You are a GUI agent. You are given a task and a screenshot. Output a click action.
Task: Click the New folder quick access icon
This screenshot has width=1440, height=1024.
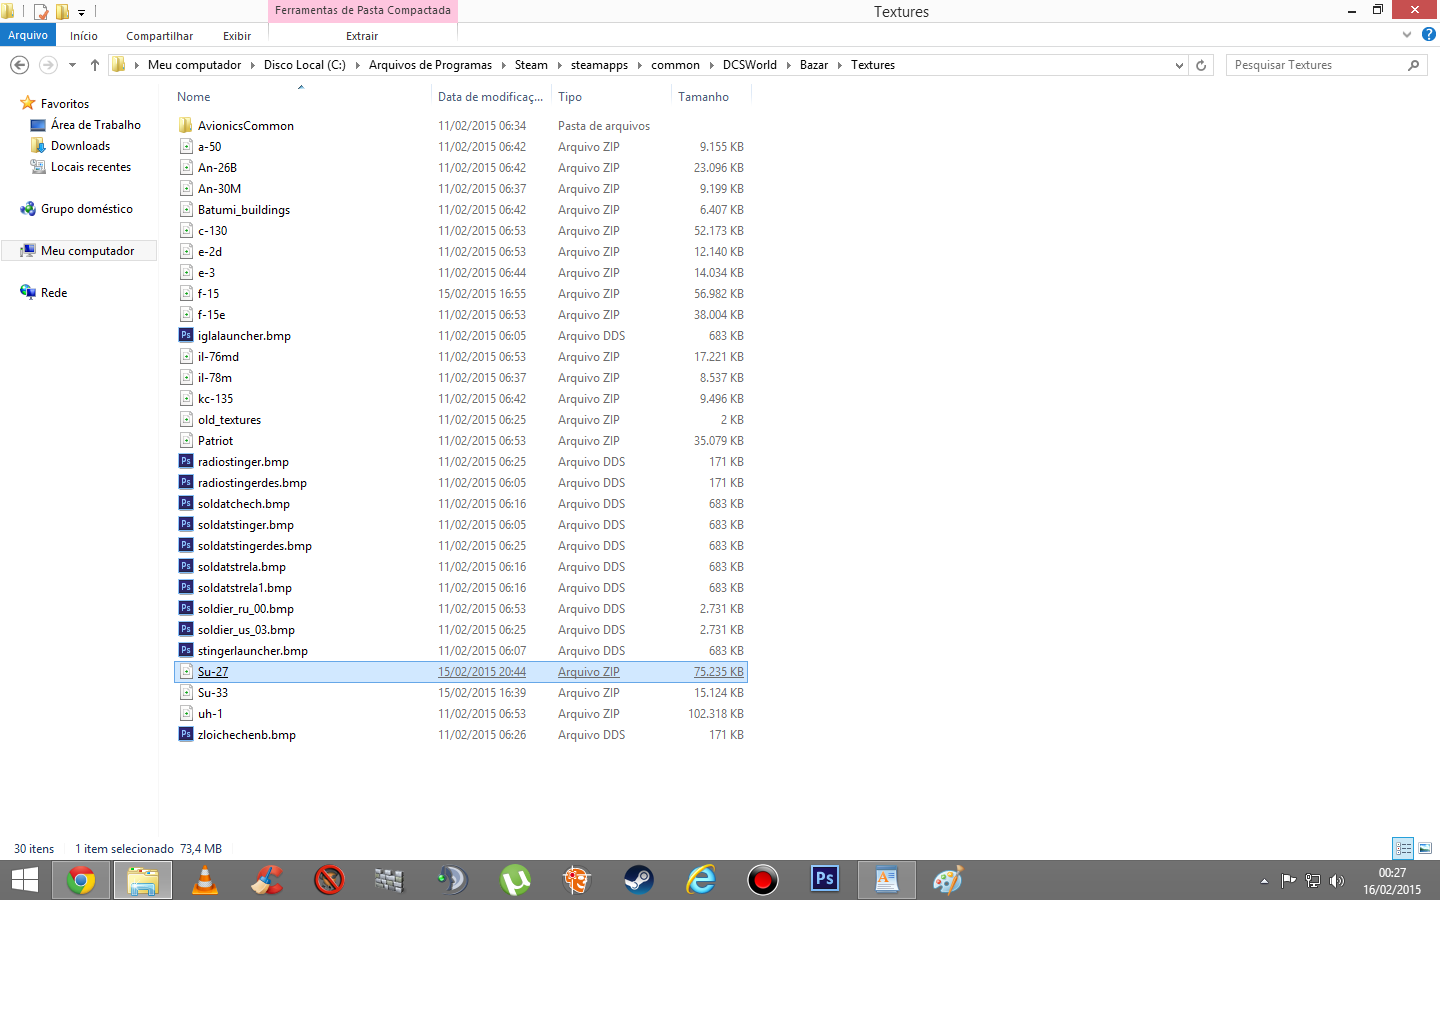tap(62, 12)
